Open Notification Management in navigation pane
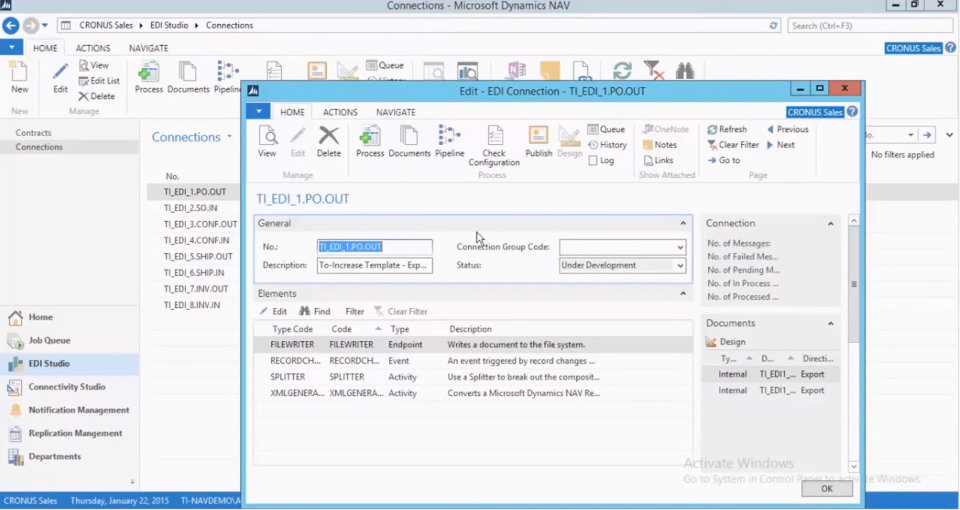The height and width of the screenshot is (510, 960). tap(79, 410)
